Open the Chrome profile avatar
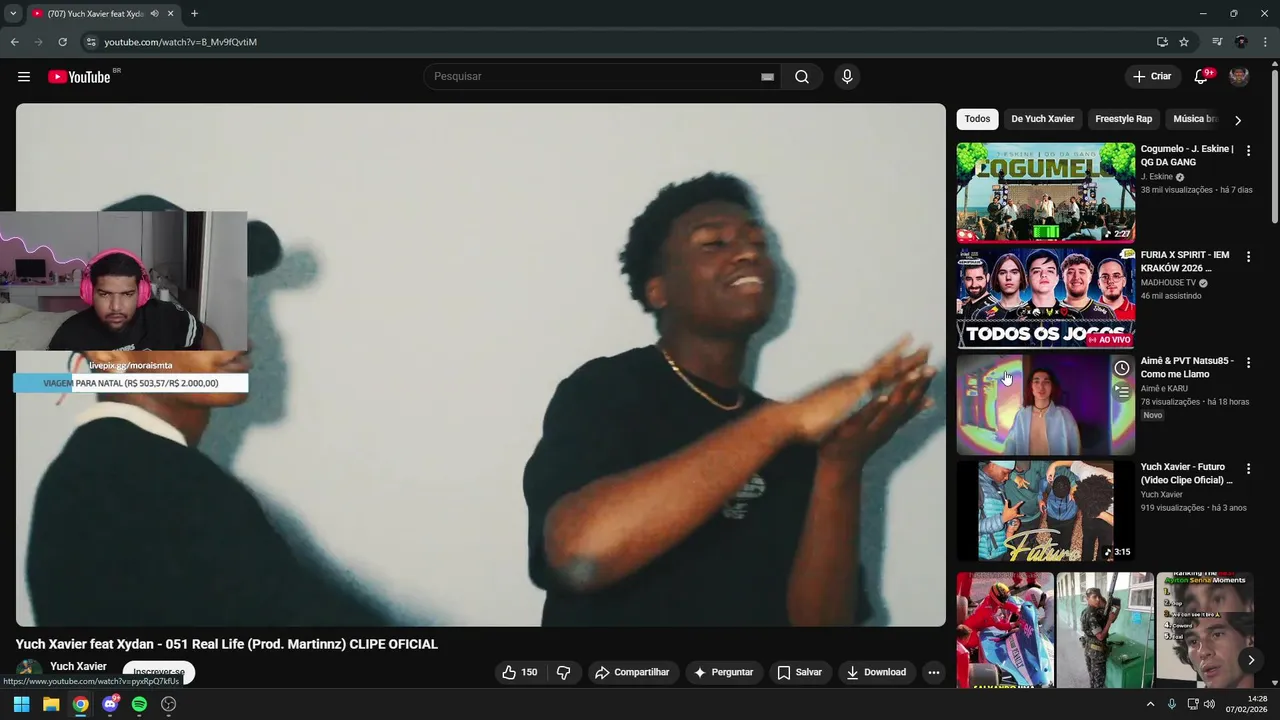1280x720 pixels. pyautogui.click(x=1241, y=42)
